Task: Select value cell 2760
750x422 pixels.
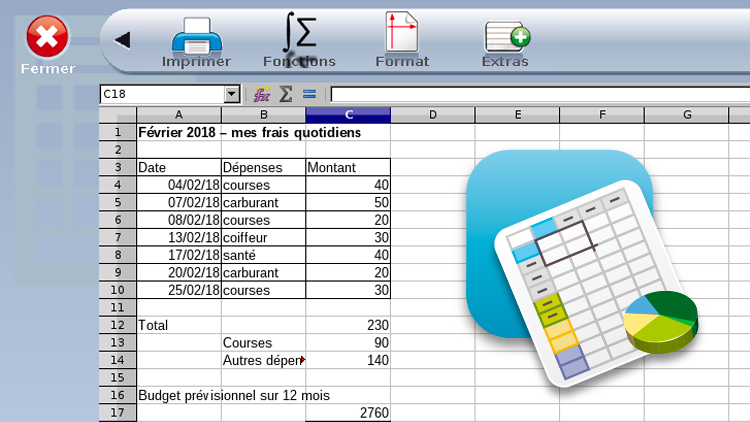Action: tap(348, 413)
